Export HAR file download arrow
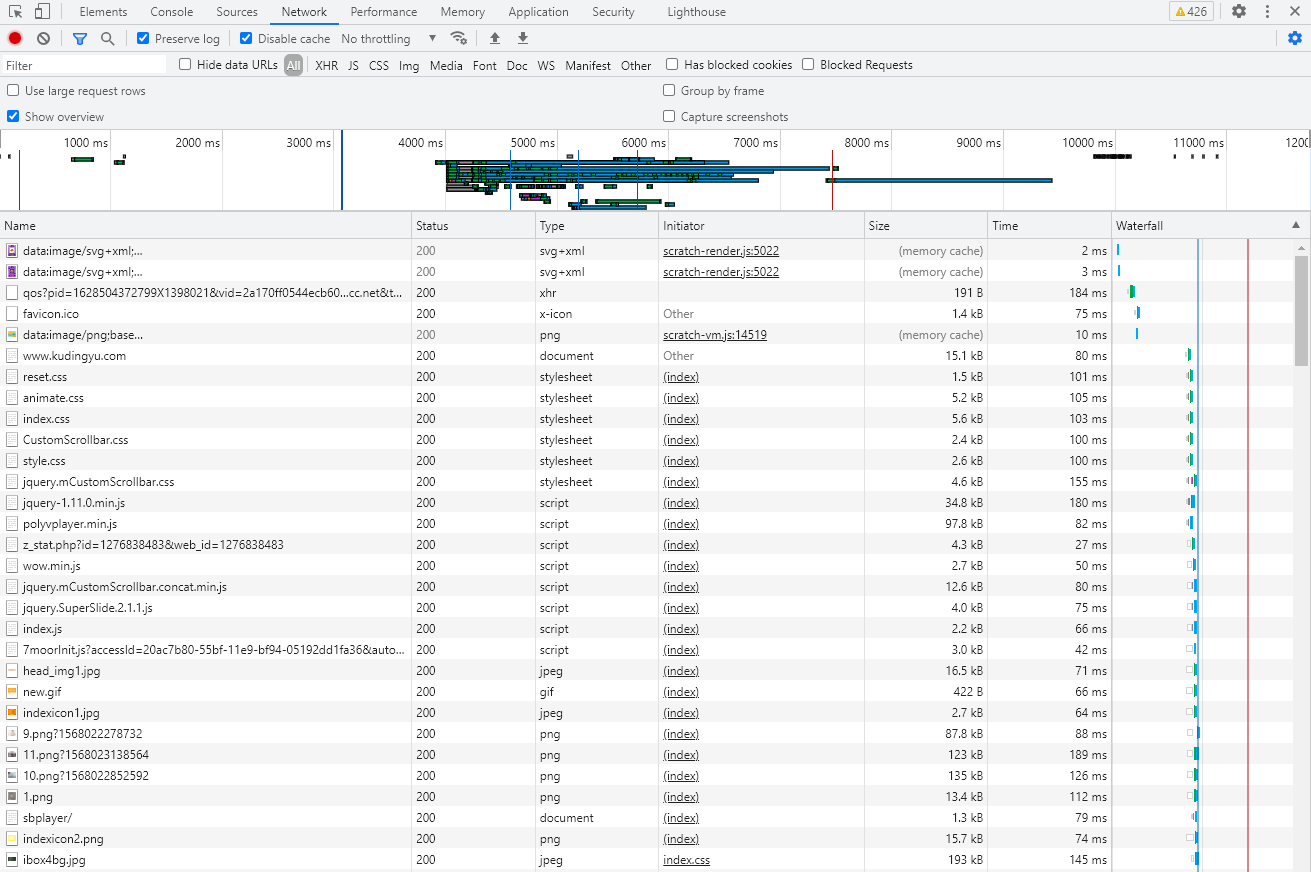The height and width of the screenshot is (872, 1311). coord(522,38)
